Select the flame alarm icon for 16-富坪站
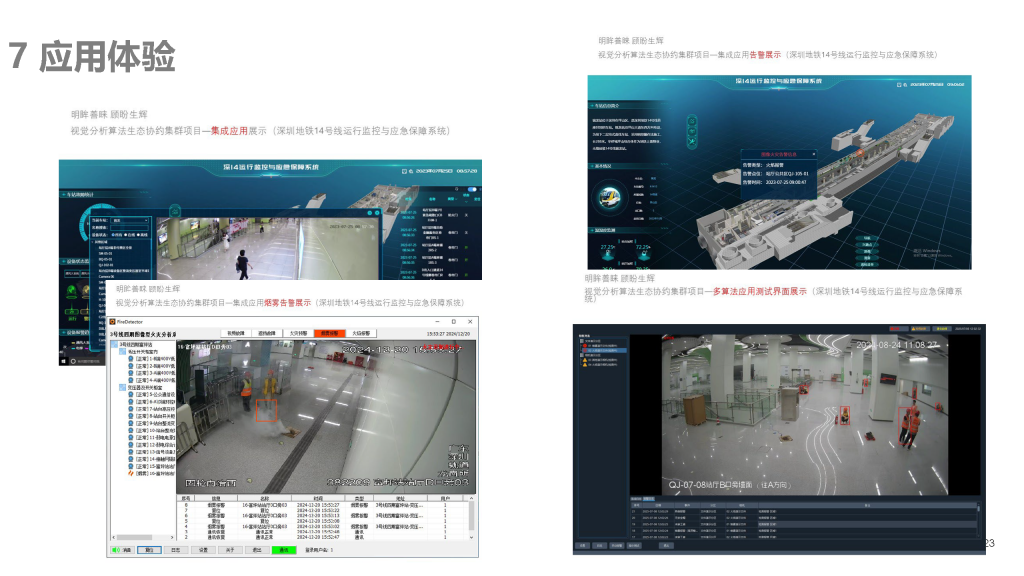The width and height of the screenshot is (1024, 576). pyautogui.click(x=130, y=473)
